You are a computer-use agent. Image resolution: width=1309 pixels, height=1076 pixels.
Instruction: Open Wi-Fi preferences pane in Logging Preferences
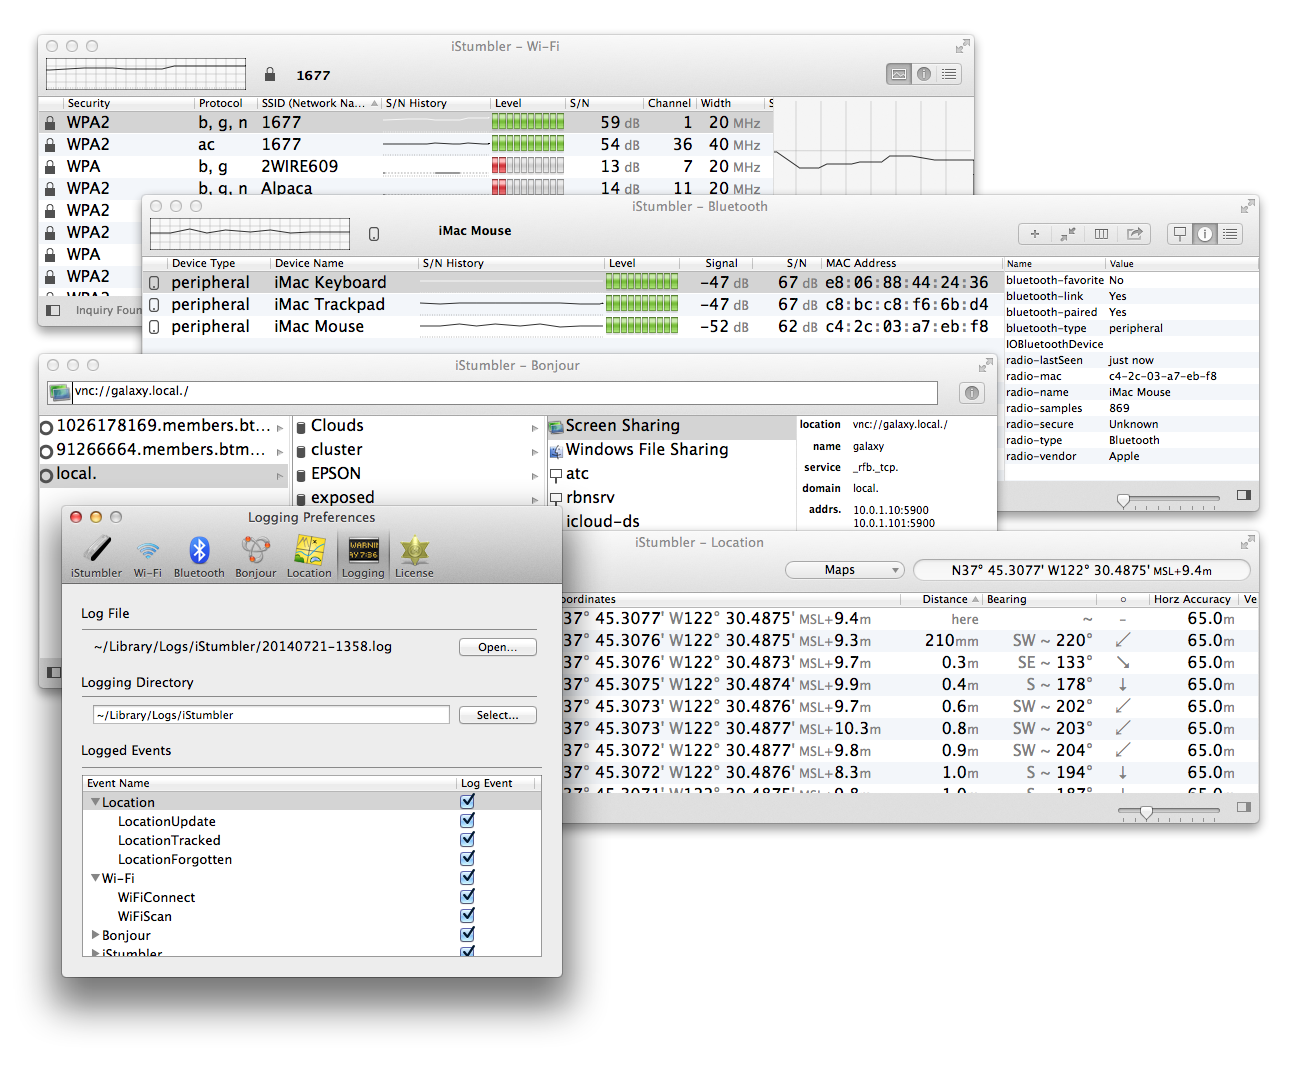(x=148, y=556)
